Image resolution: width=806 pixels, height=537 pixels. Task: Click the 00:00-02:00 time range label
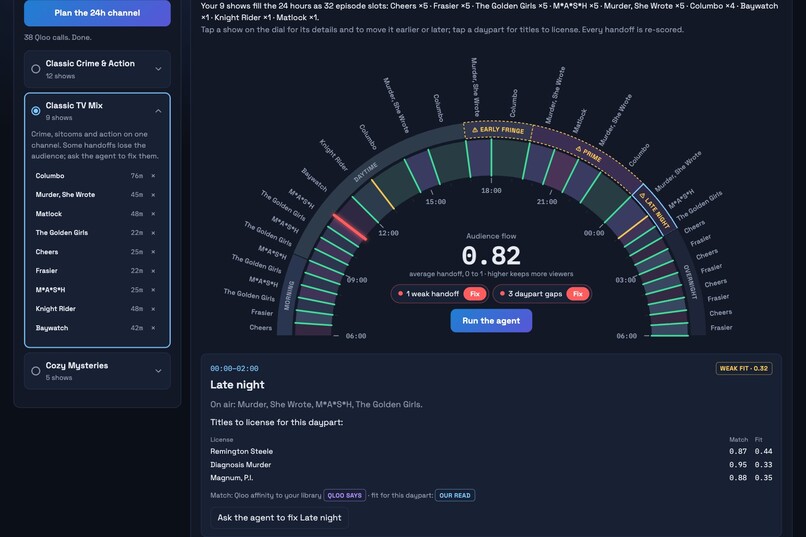point(234,368)
